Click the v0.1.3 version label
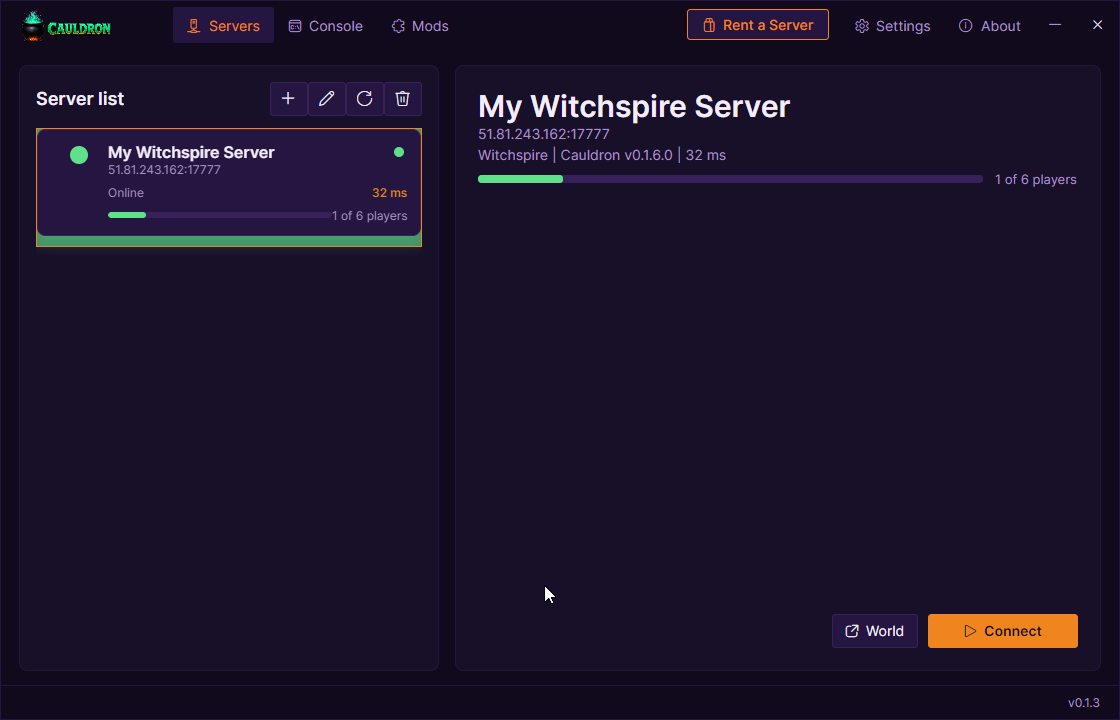The image size is (1120, 720). click(1084, 703)
